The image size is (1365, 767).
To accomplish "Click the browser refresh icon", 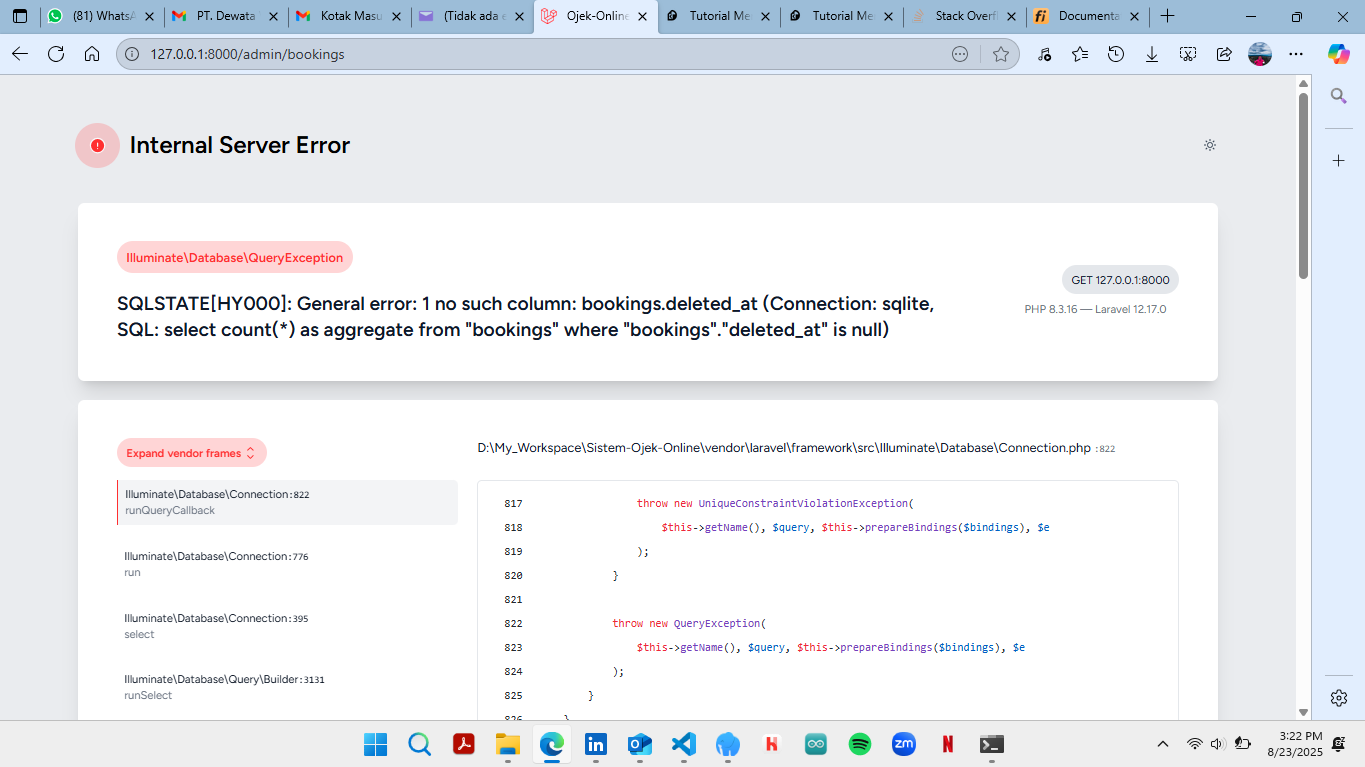I will click(x=56, y=54).
